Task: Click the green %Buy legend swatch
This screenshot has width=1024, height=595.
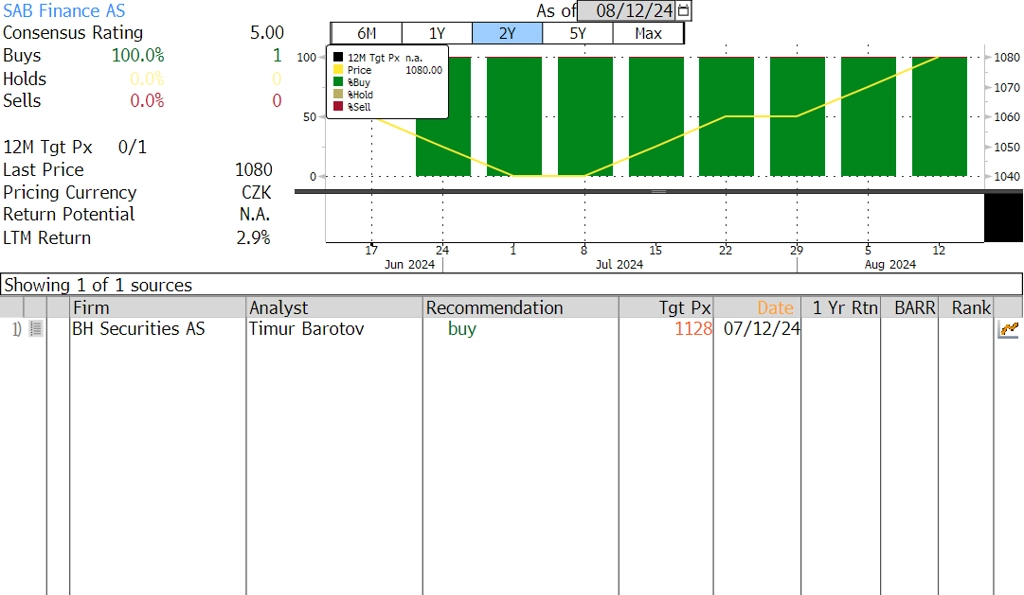Action: tap(338, 82)
